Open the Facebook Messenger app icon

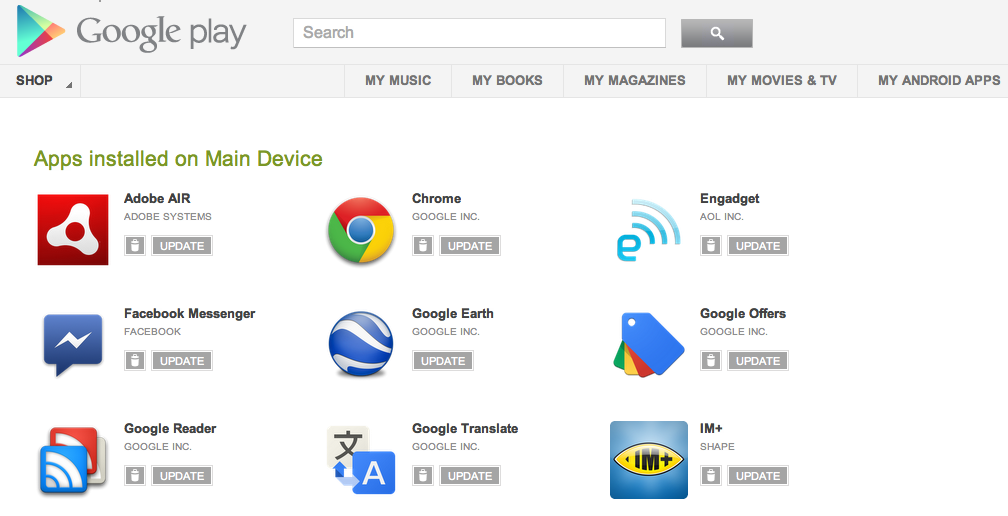coord(73,344)
